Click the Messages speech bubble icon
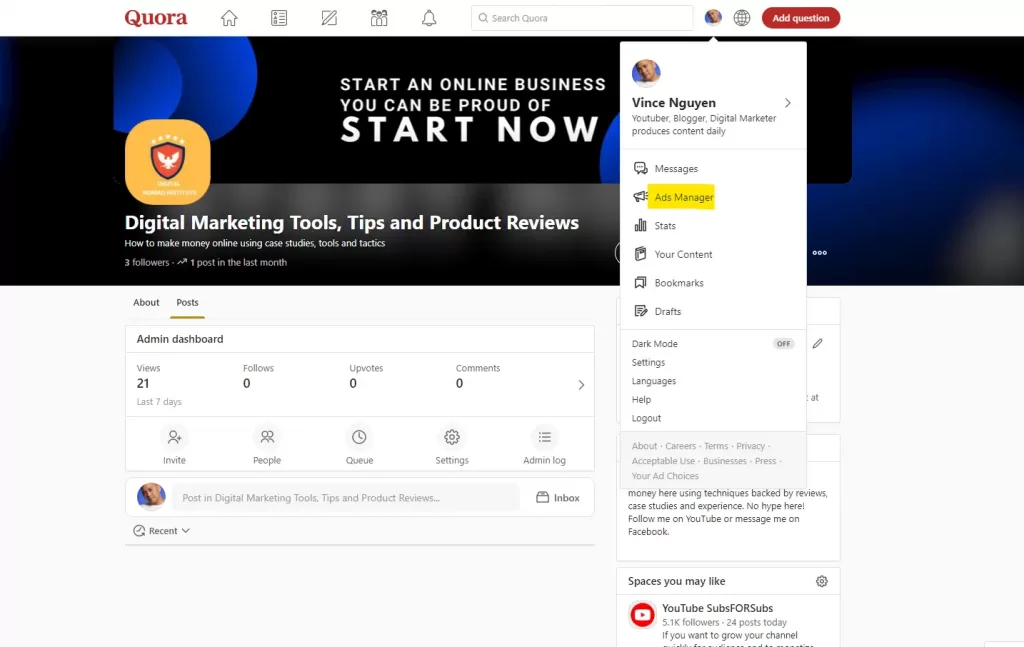Screen dimensions: 1024x647 pos(641,168)
